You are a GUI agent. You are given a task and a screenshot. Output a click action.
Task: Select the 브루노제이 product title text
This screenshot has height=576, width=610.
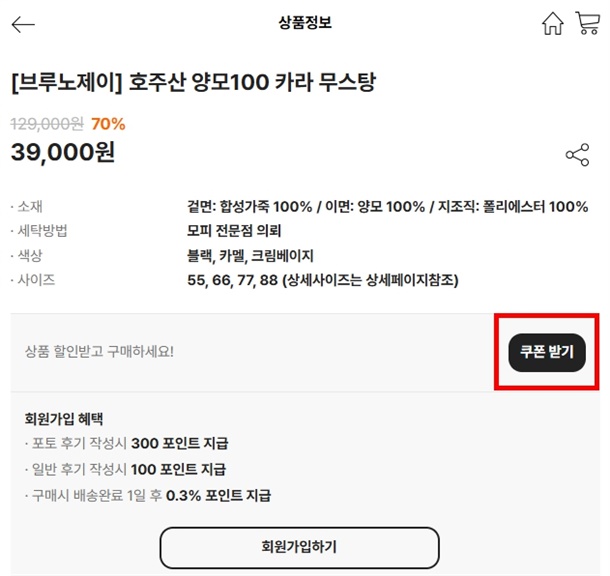pyautogui.click(x=193, y=82)
